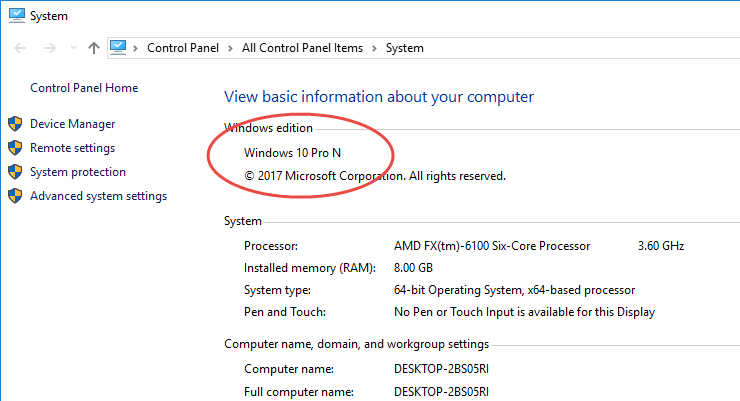740x401 pixels.
Task: Click the Windows edition section header
Action: pyautogui.click(x=268, y=128)
